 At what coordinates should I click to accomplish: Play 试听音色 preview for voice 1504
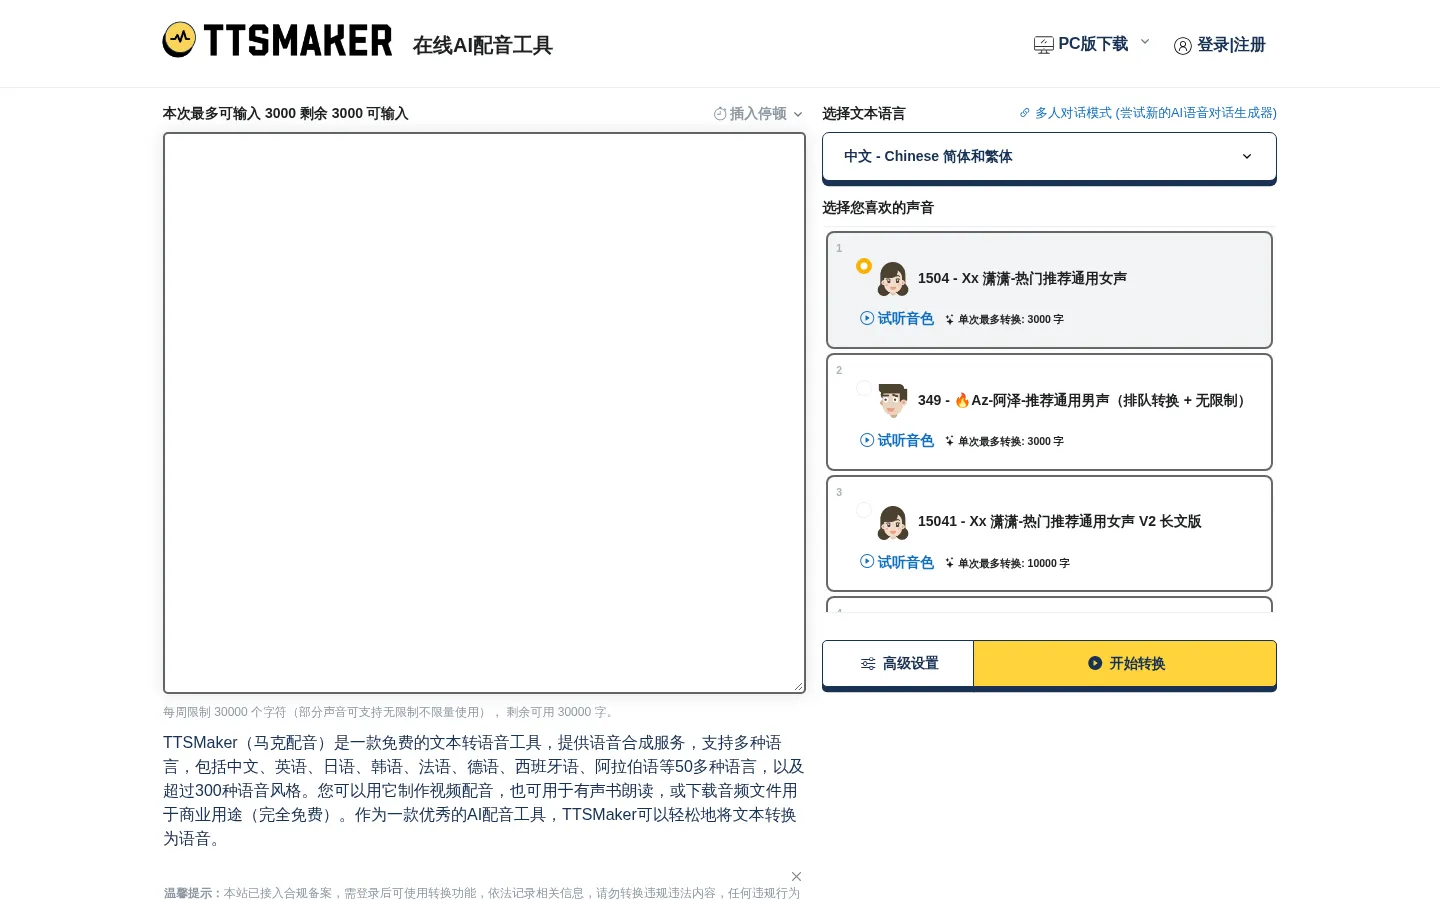click(x=897, y=318)
